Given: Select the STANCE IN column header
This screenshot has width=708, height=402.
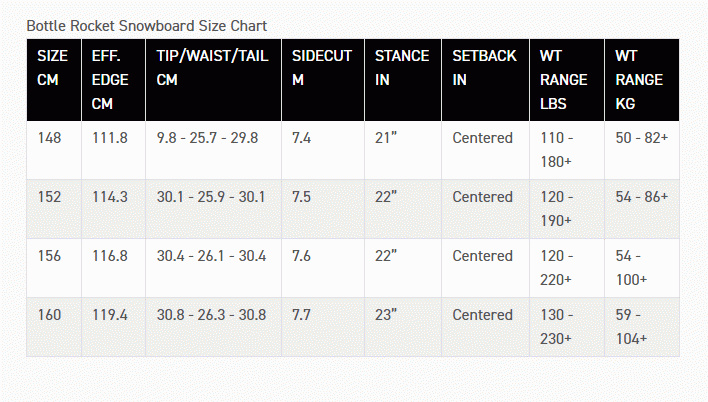Looking at the screenshot, I should (403, 80).
